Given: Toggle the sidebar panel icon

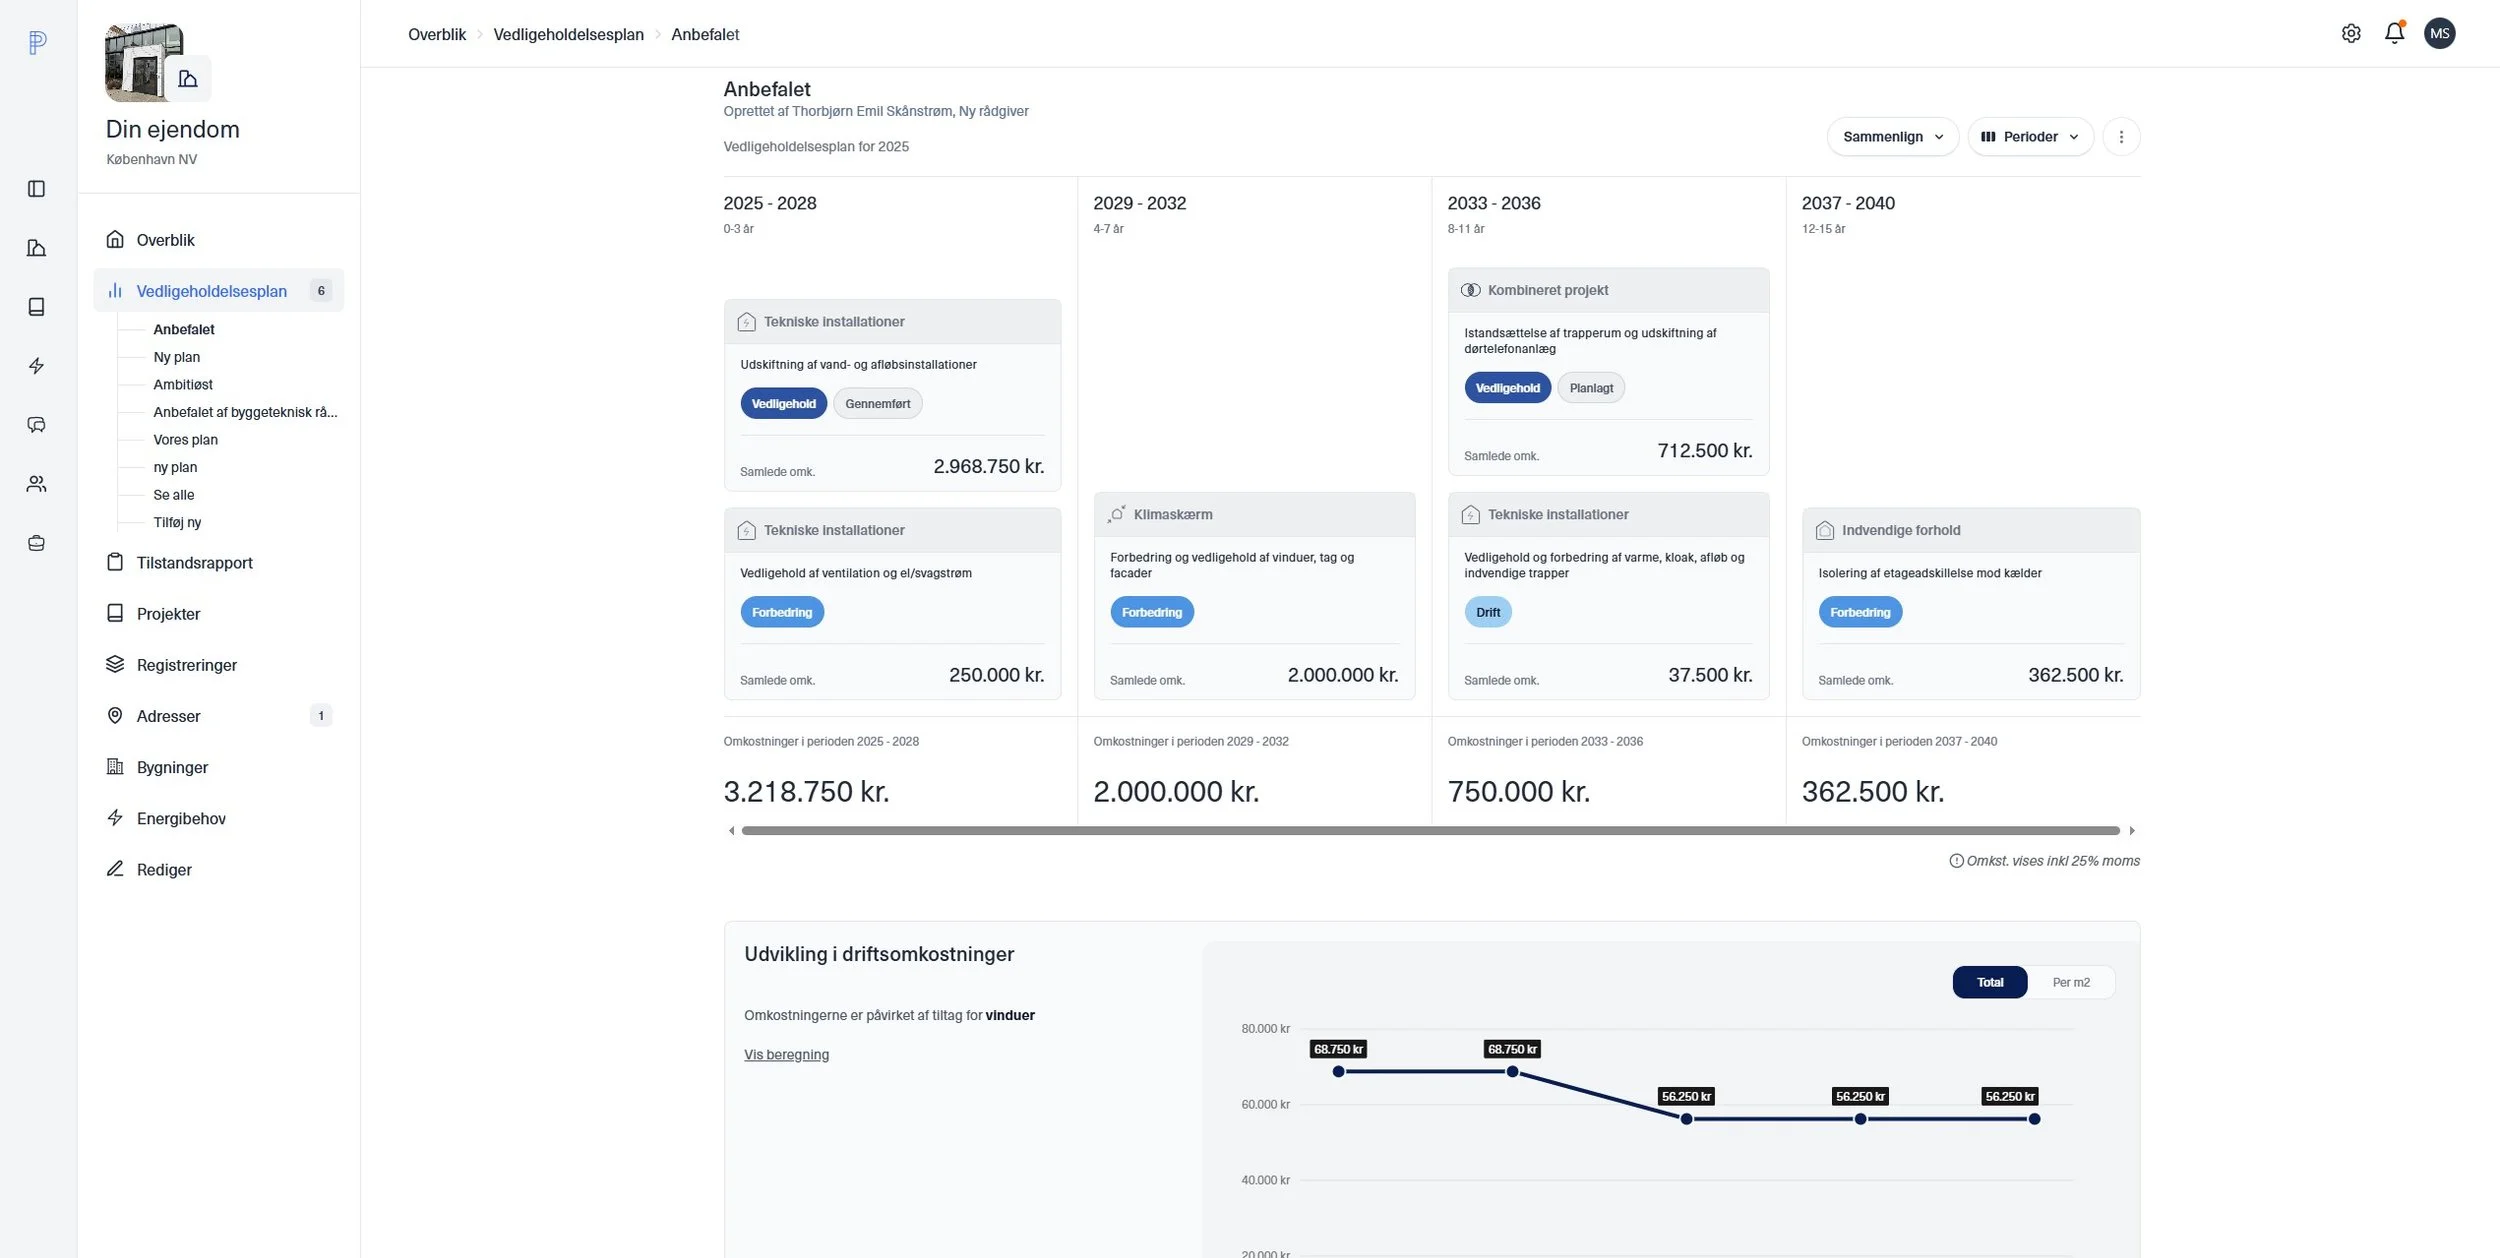Looking at the screenshot, I should click(x=37, y=189).
